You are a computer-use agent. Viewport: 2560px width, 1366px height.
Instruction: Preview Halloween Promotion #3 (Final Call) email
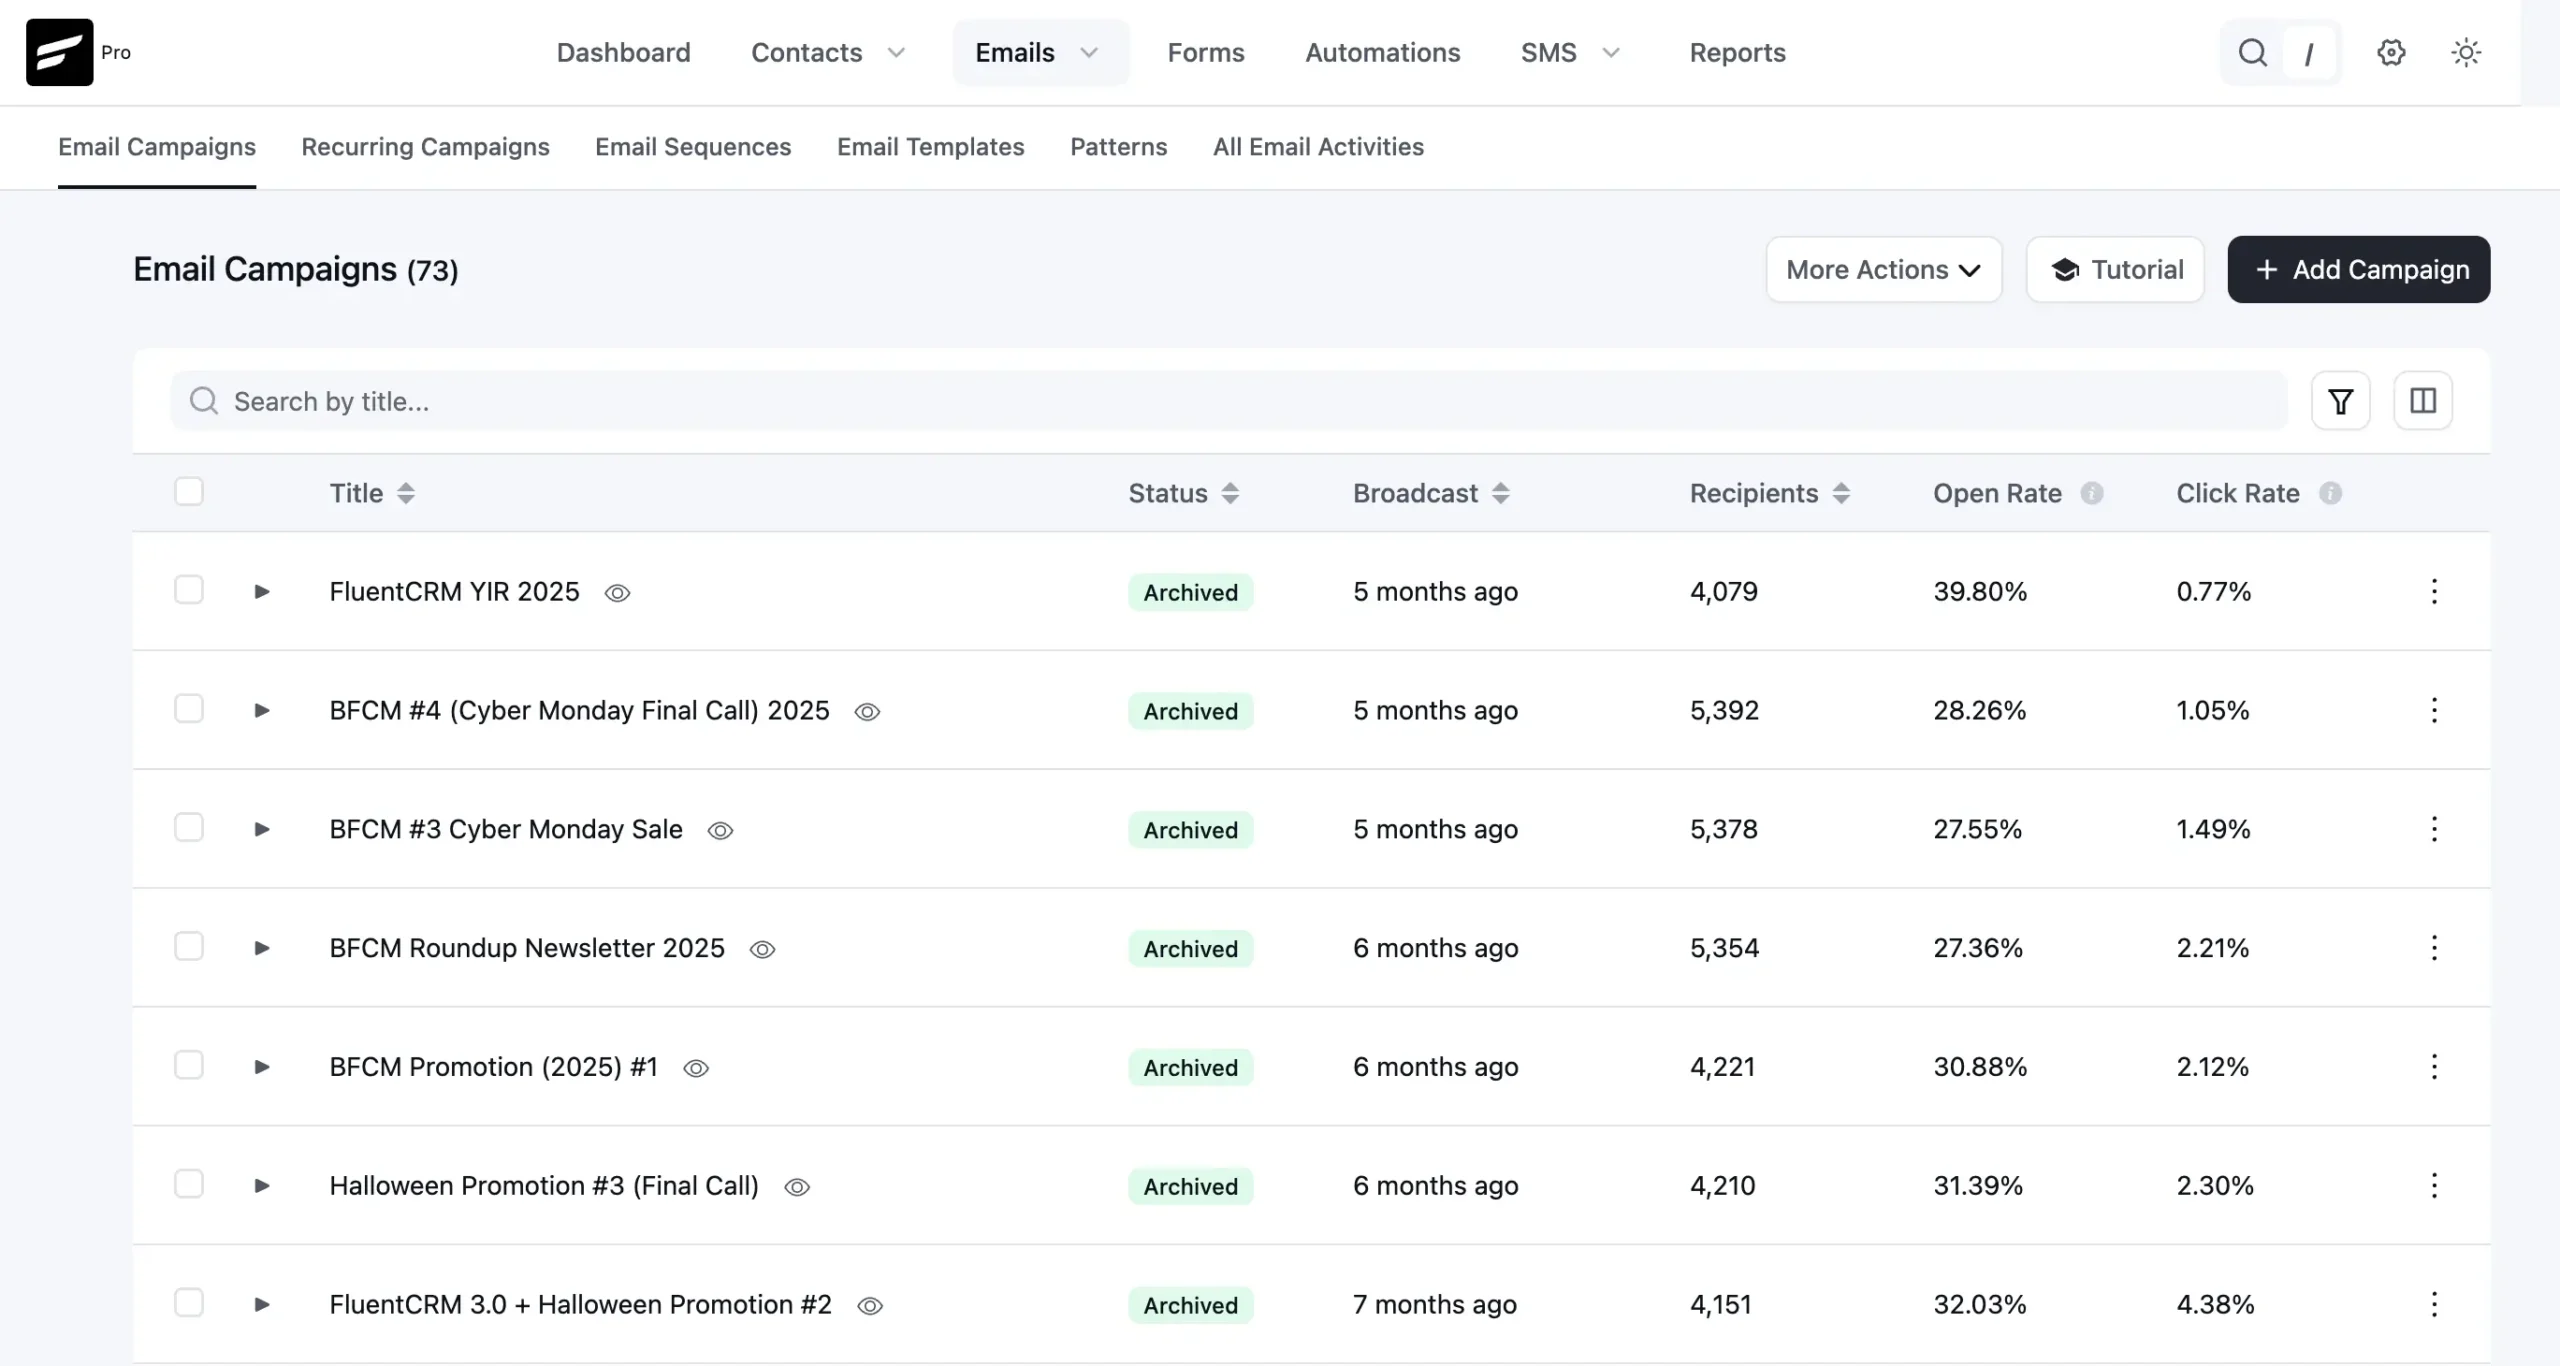[x=797, y=1188]
